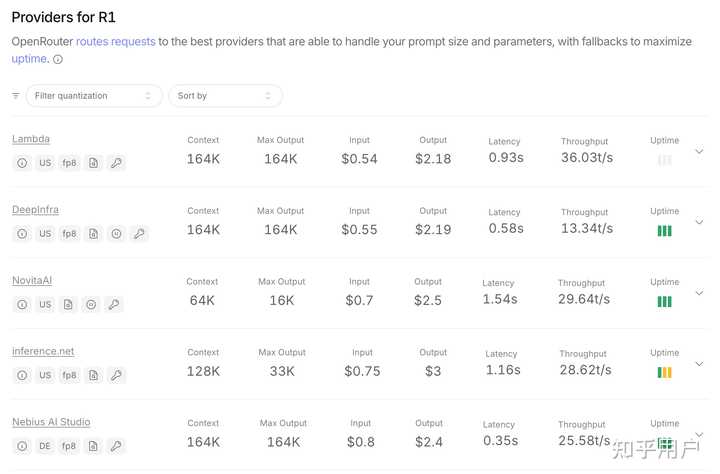Viewport: 720px width, 474px height.
Task: Click the info icon under Lambda
Action: point(22,163)
